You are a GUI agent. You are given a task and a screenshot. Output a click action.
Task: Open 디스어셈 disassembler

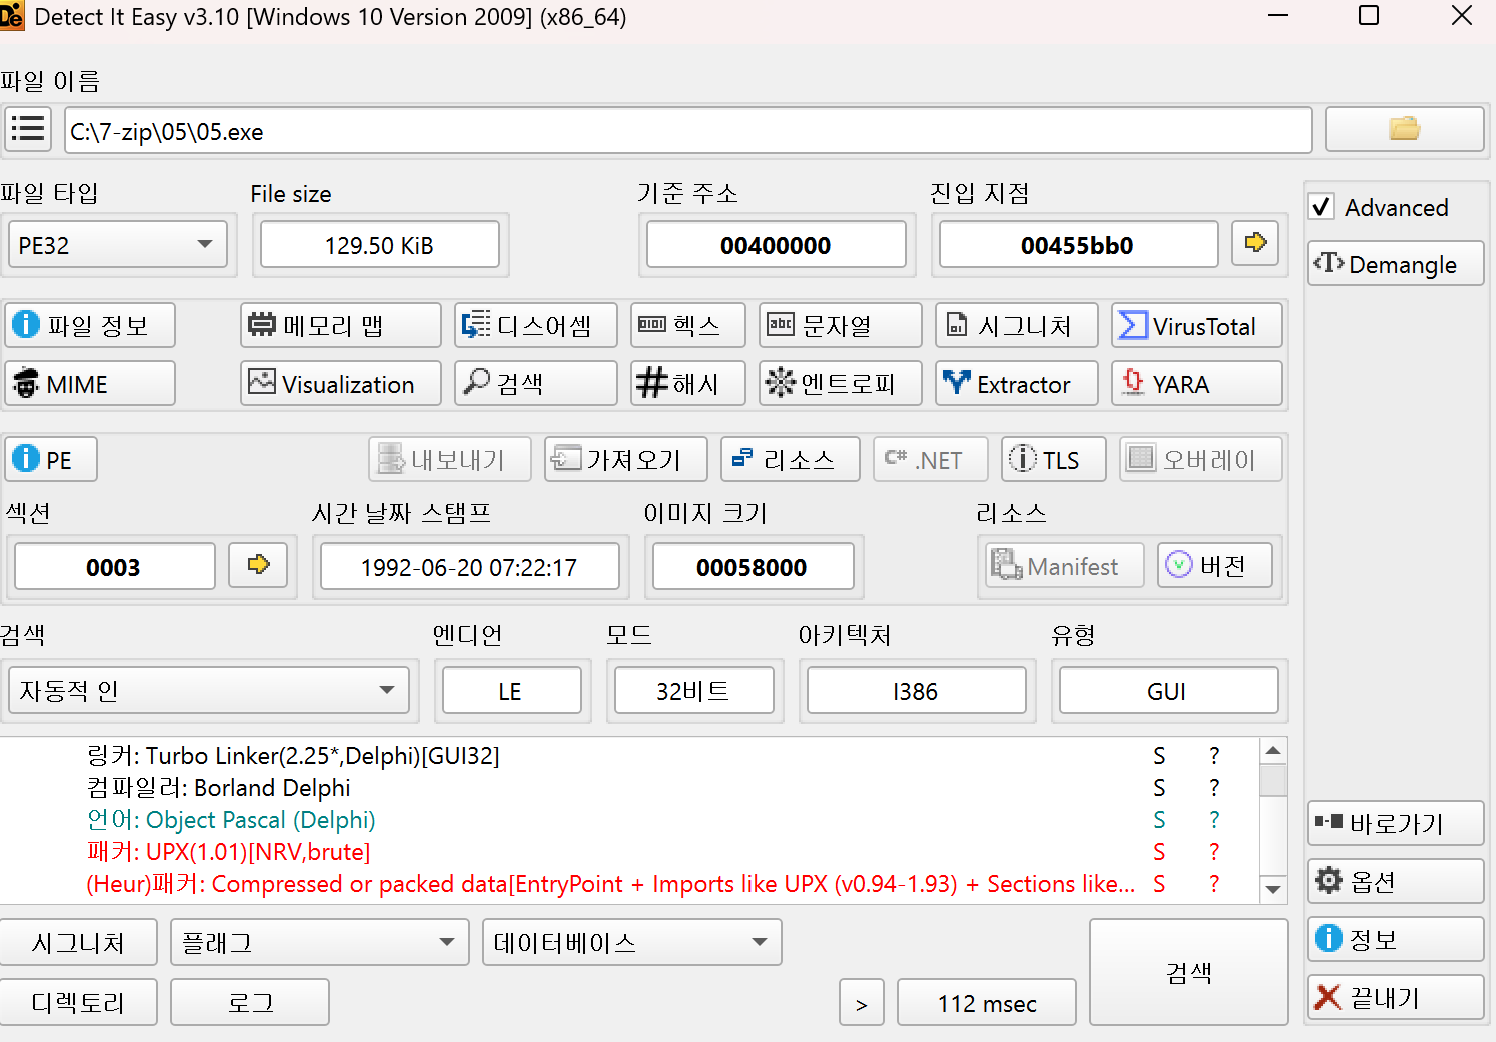(535, 325)
